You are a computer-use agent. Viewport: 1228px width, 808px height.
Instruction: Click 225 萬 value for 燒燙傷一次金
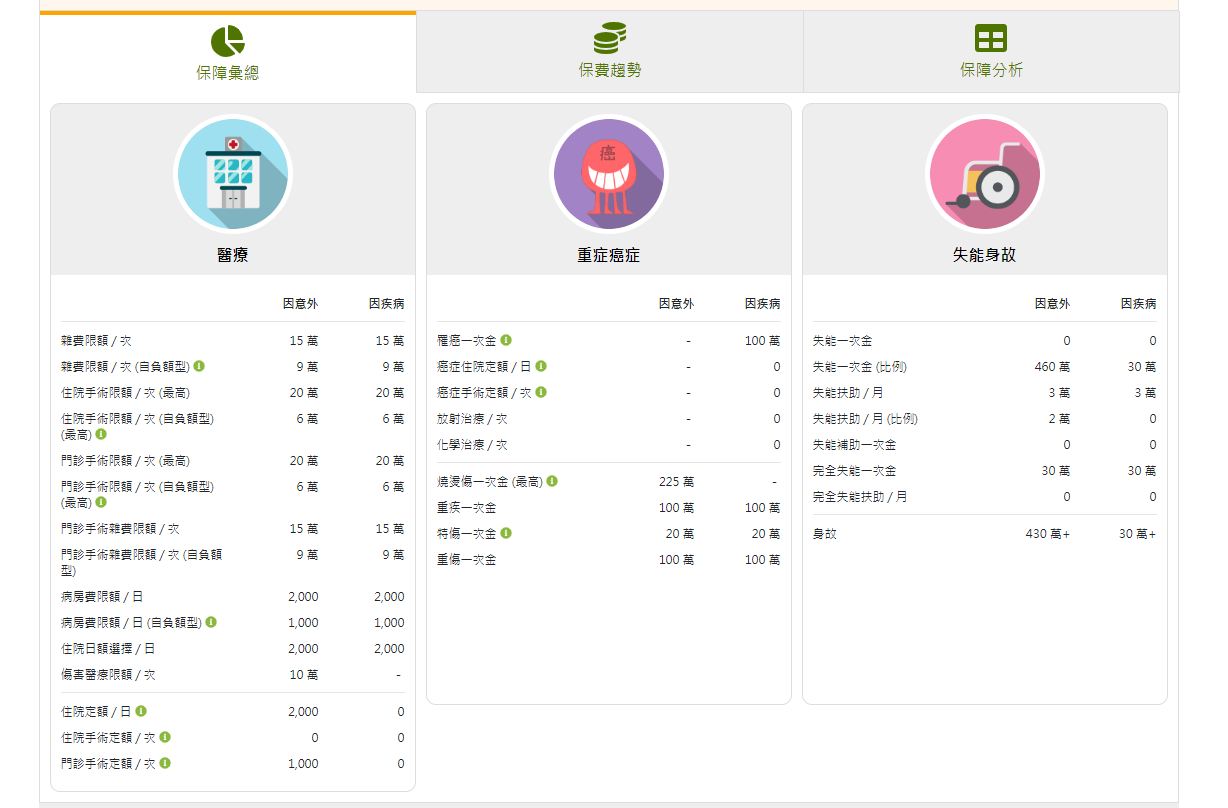676,482
